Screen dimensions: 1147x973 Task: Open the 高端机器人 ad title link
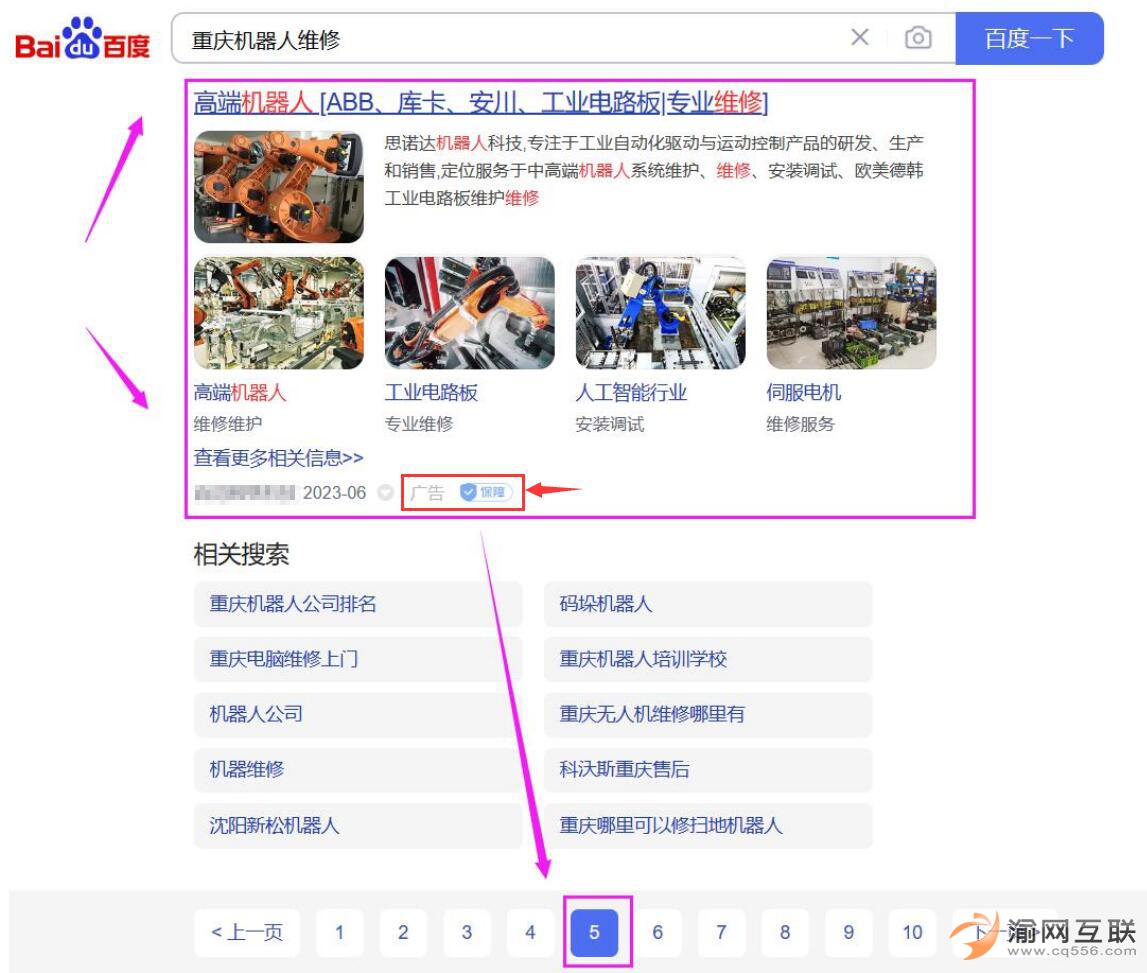point(480,102)
